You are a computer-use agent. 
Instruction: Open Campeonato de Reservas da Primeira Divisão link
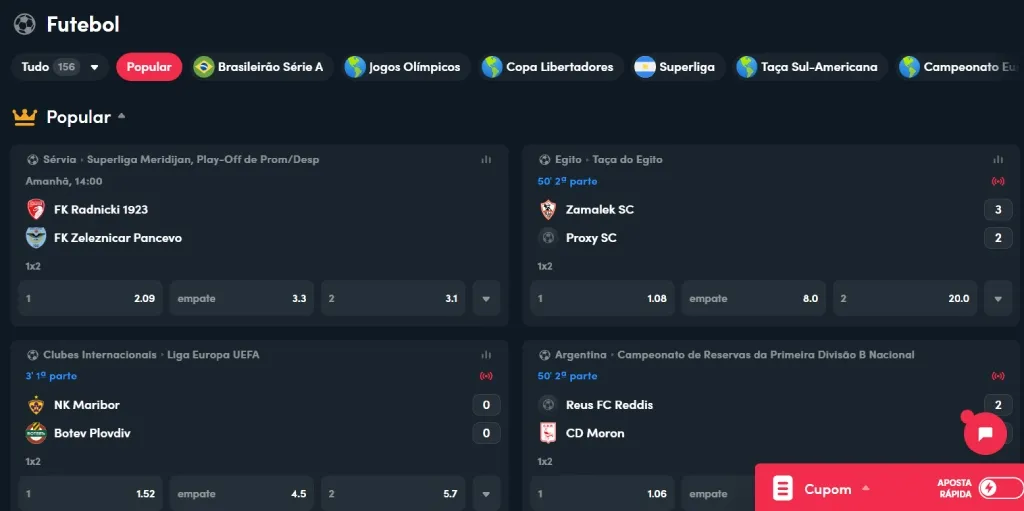765,355
